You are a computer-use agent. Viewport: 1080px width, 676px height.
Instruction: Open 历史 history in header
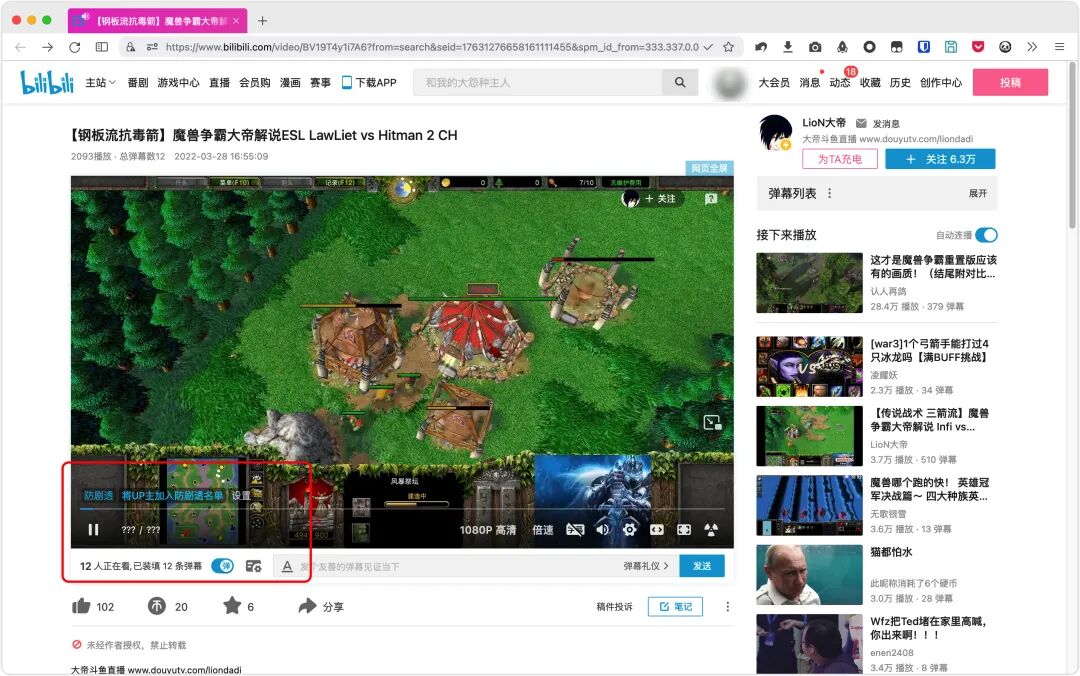pyautogui.click(x=900, y=83)
